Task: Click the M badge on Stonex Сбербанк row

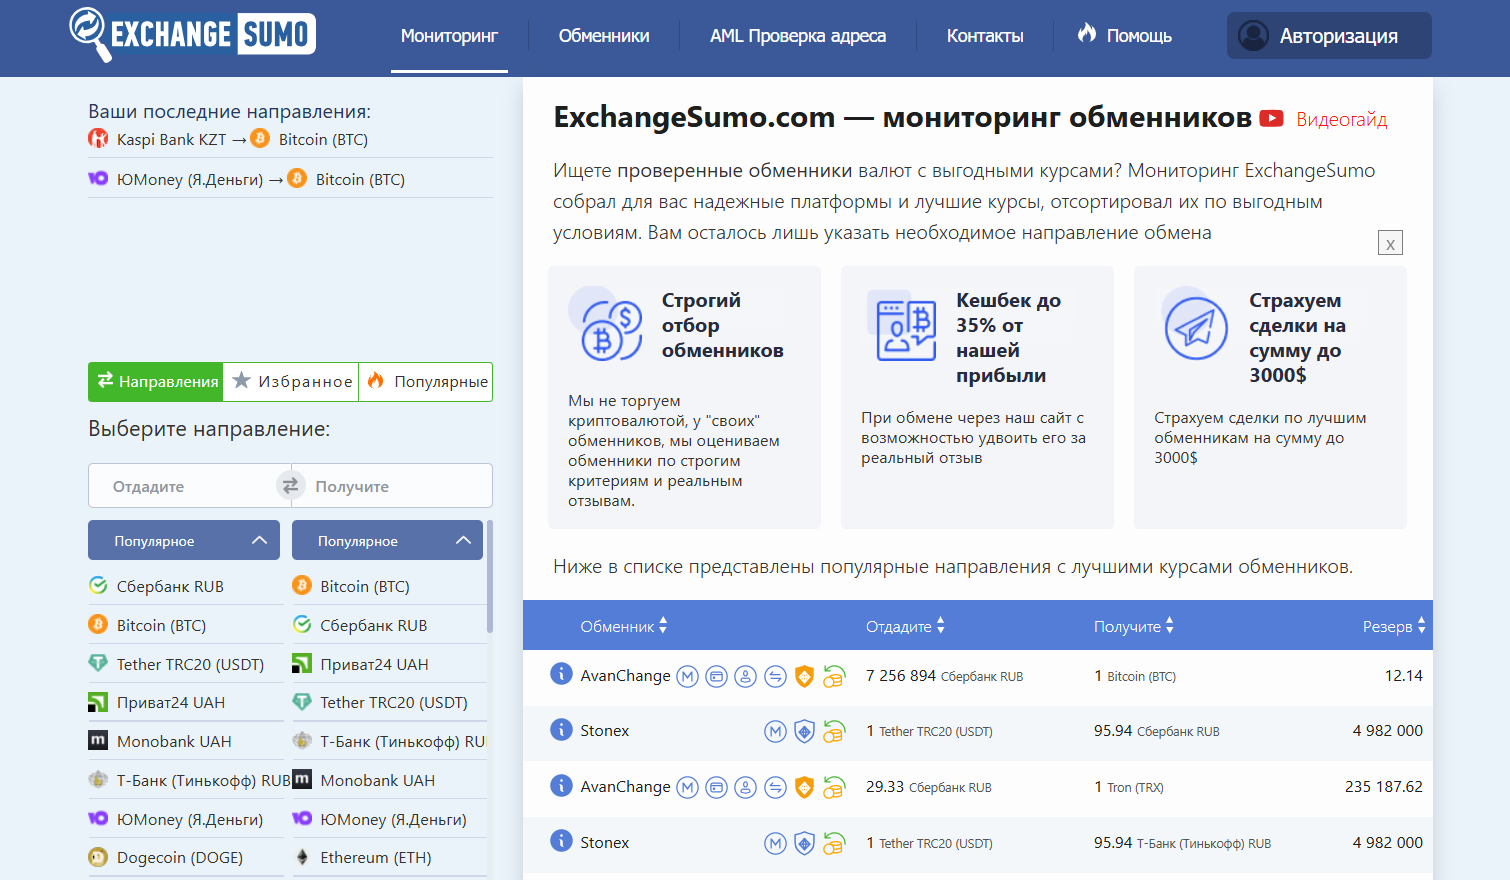Action: [x=775, y=732]
